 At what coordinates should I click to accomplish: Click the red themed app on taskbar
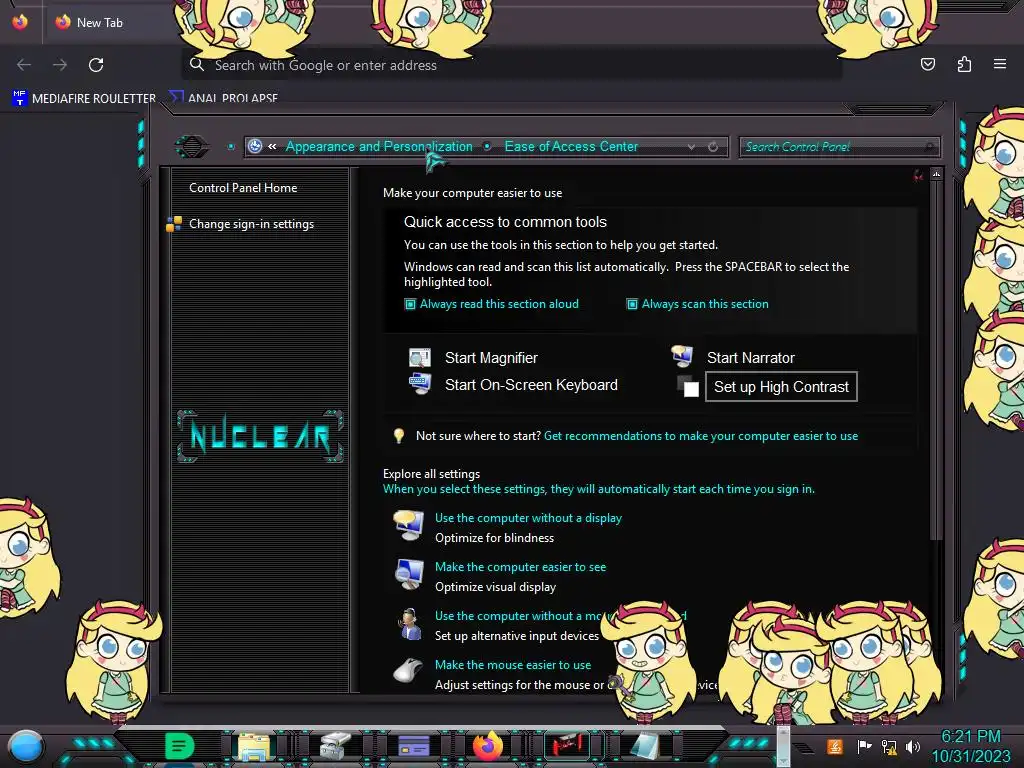coord(566,746)
